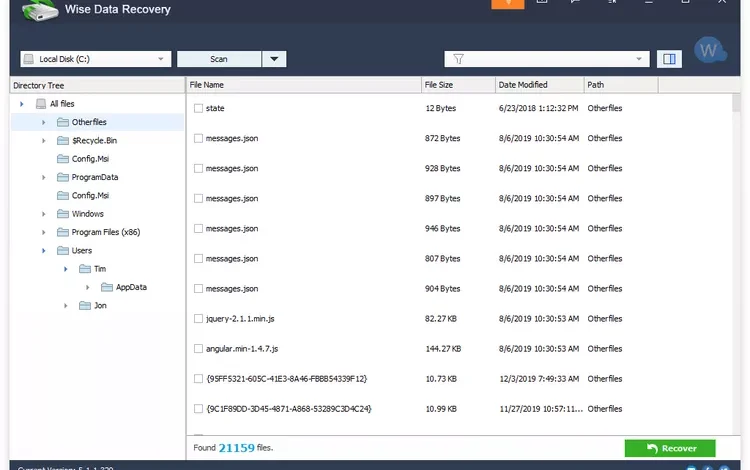This screenshot has height=470, width=750.
Task: Click the $Recycle.Bin folder icon
Action: [x=63, y=141]
